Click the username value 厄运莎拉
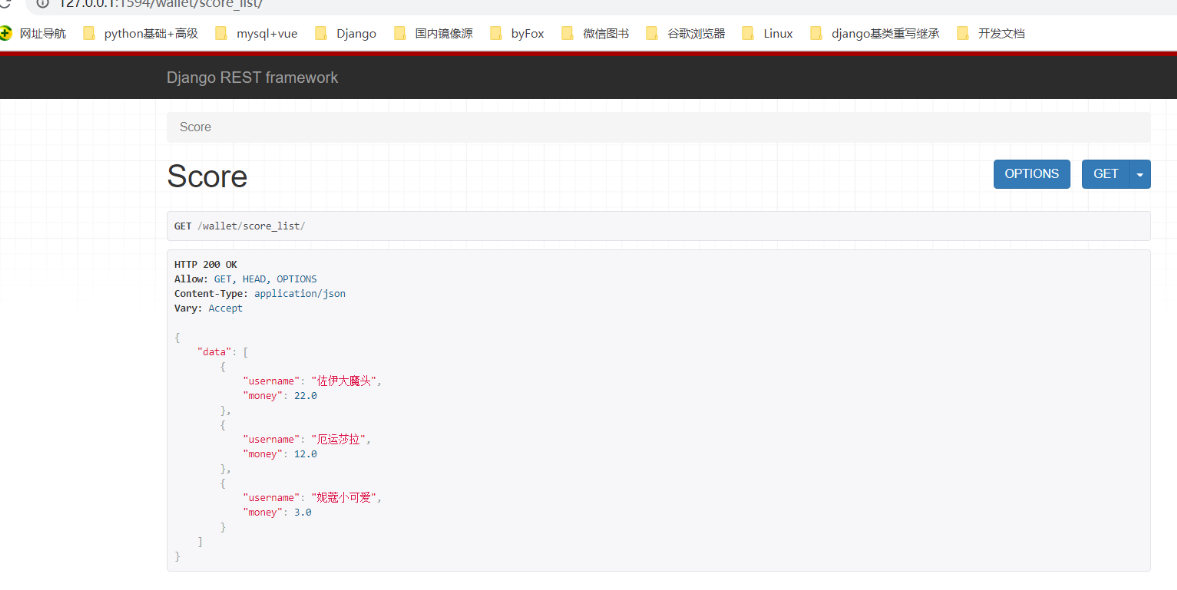The image size is (1177, 590). click(x=339, y=439)
